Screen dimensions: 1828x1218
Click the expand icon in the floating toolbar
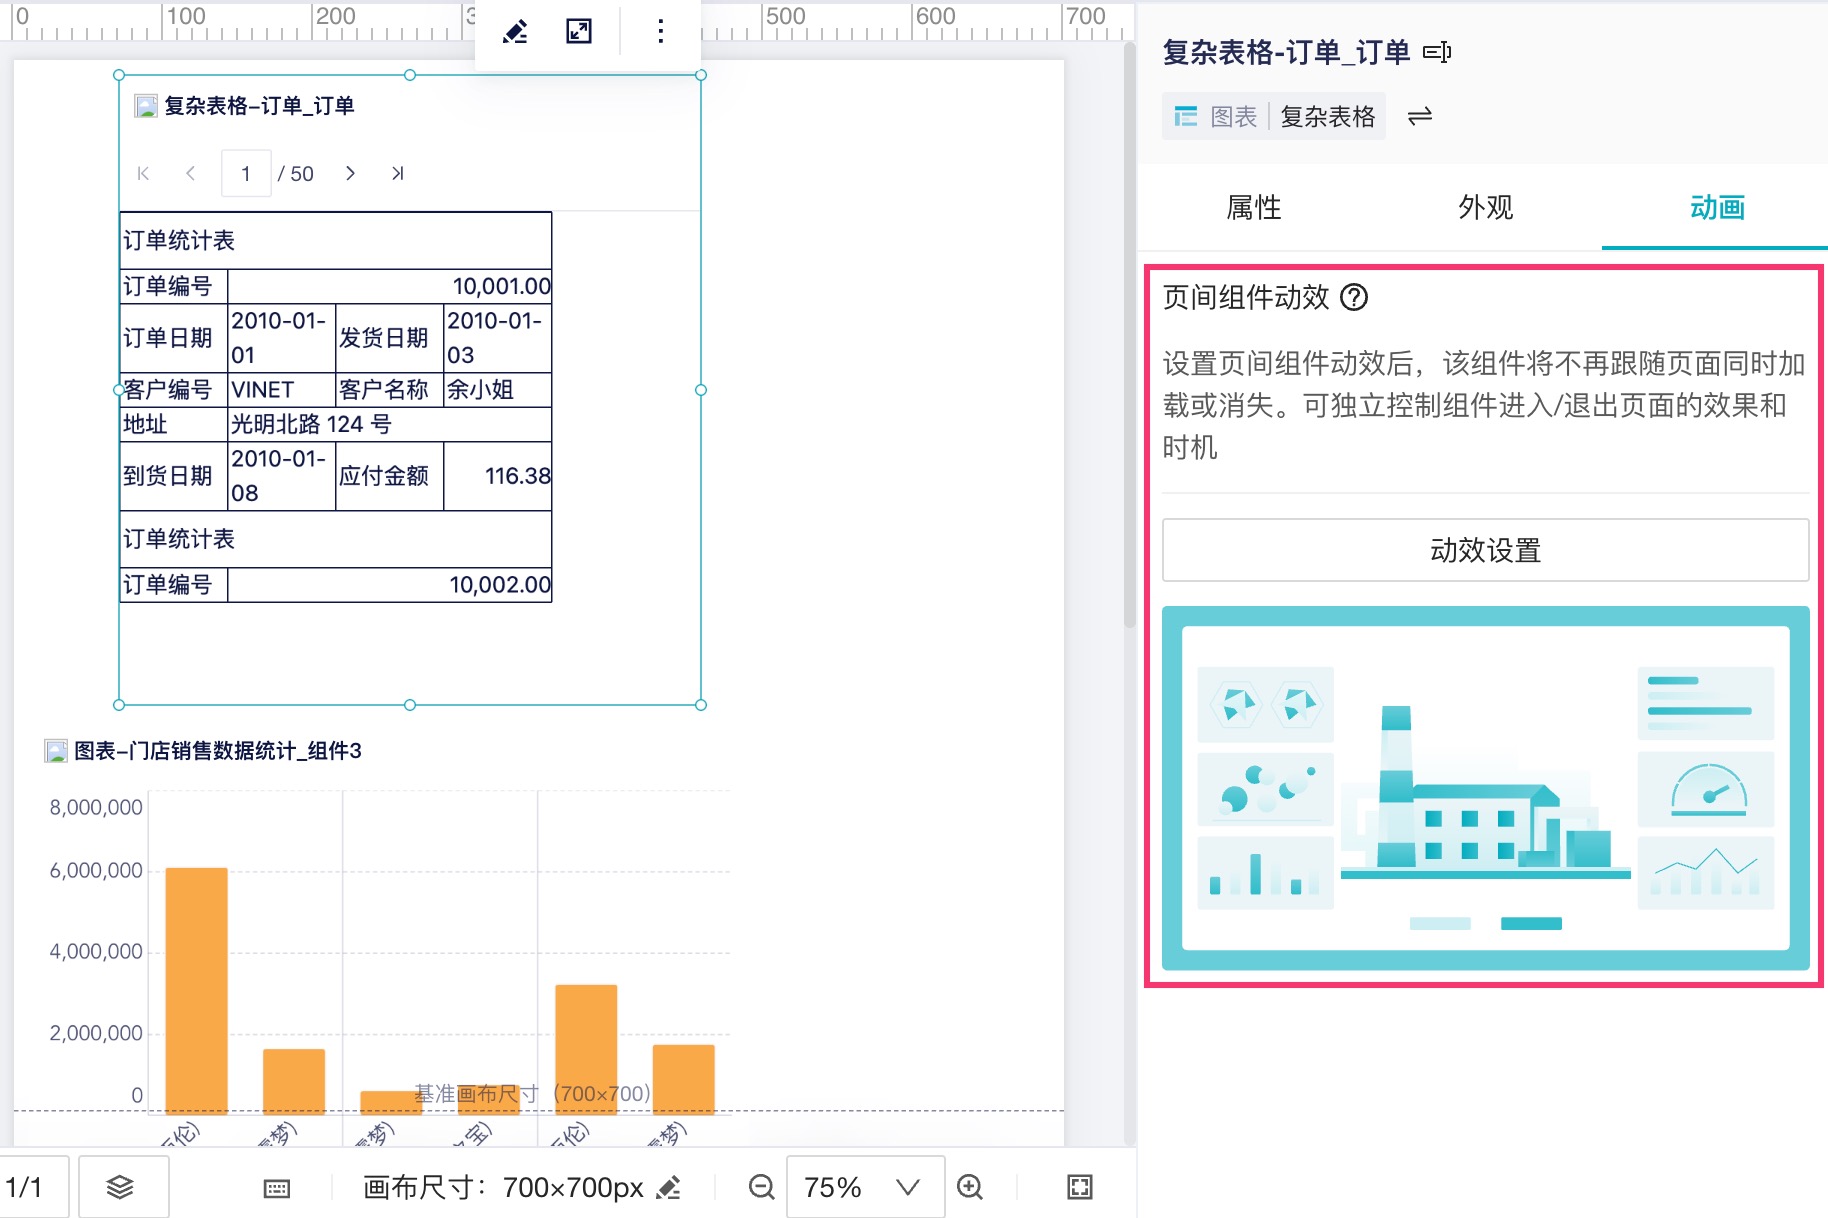coord(578,31)
